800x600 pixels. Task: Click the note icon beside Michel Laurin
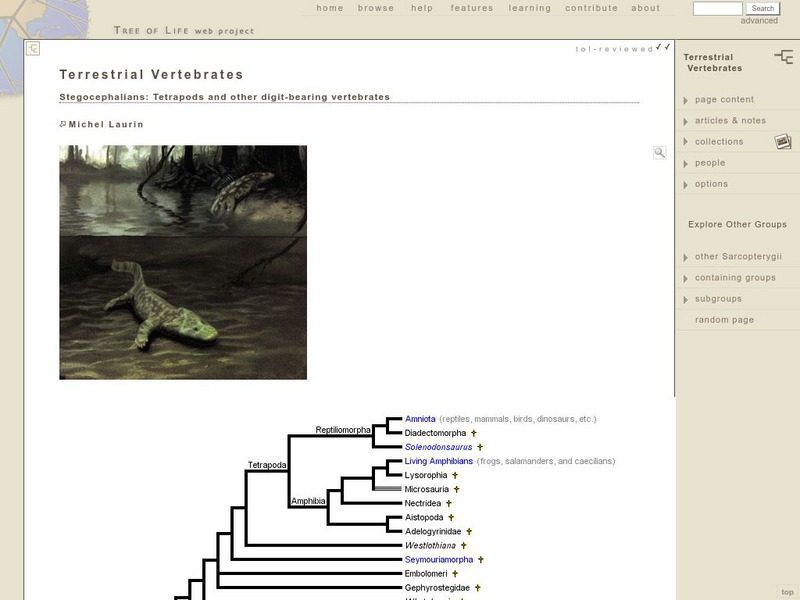pos(63,124)
